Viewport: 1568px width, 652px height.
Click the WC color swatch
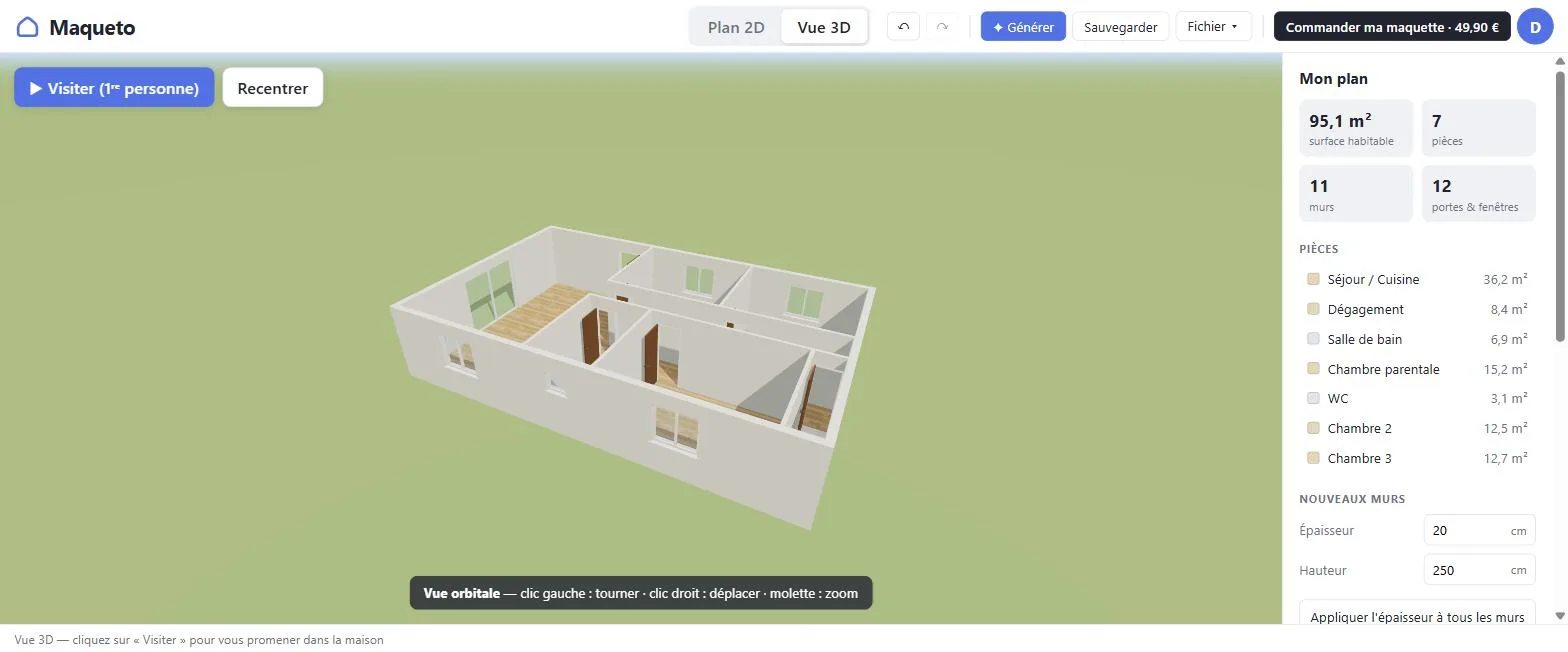1313,398
